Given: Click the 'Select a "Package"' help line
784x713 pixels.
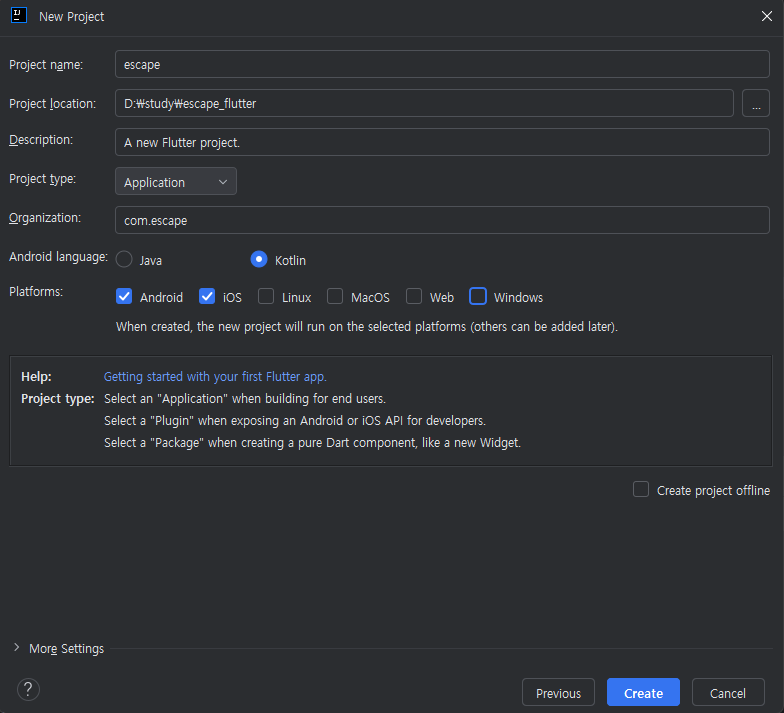Looking at the screenshot, I should 312,442.
